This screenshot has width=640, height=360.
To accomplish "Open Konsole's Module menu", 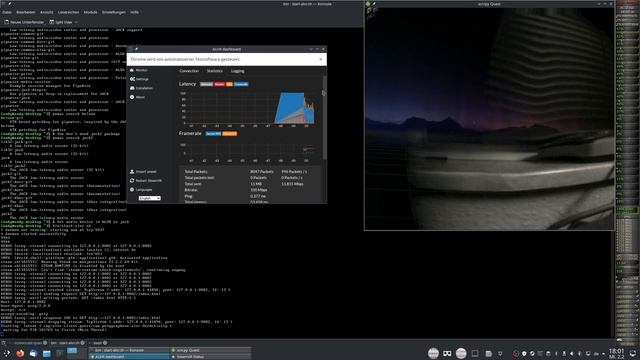I will 91,12.
